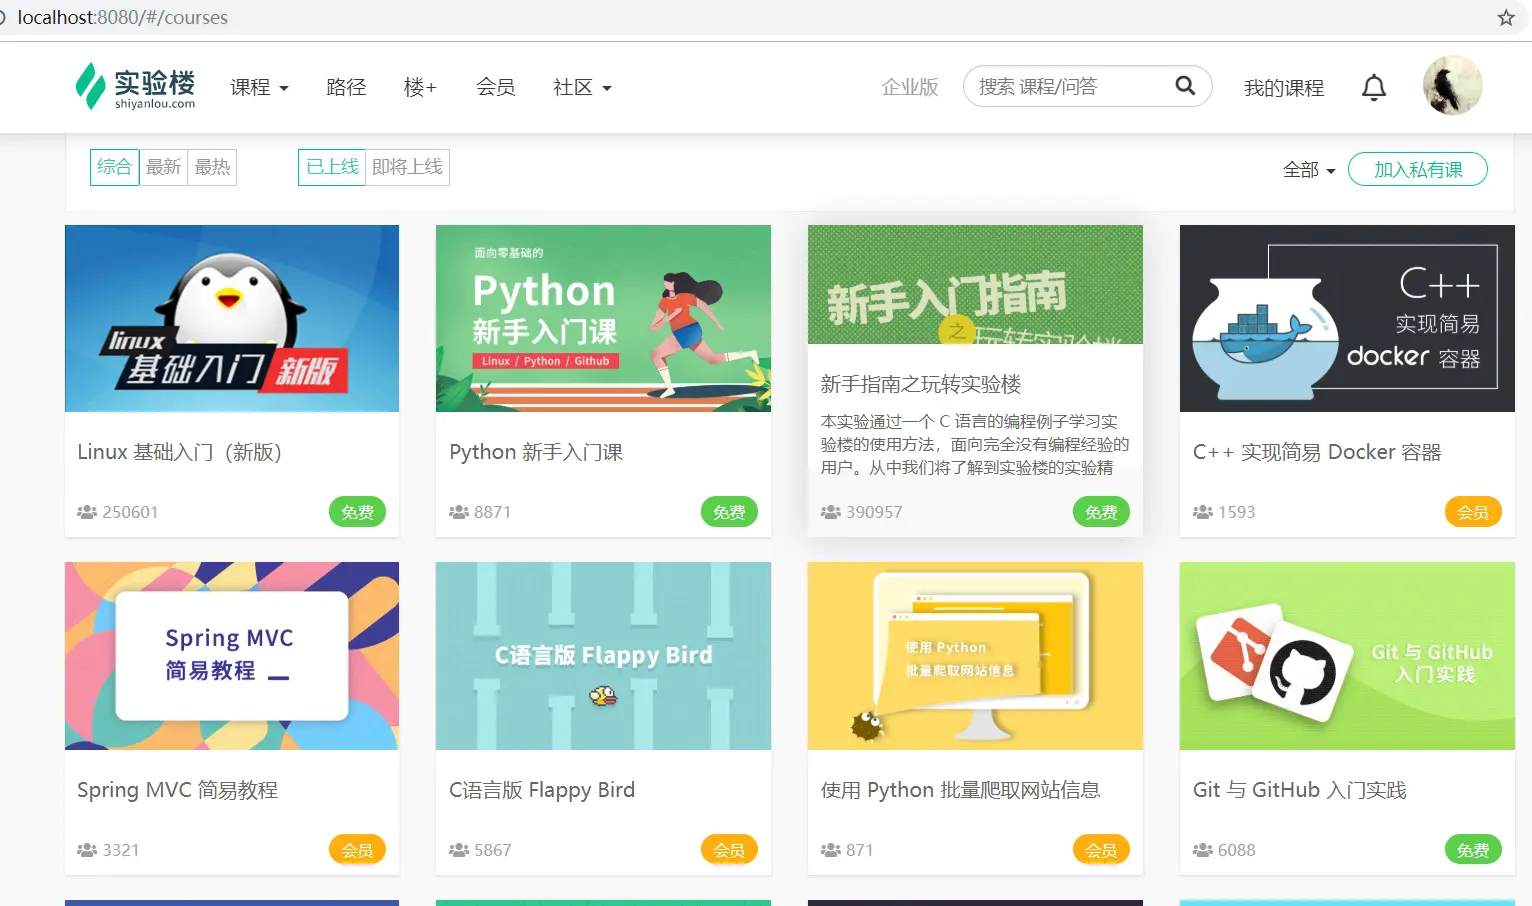Viewport: 1532px width, 906px height.
Task: Open the 楼+ menu item
Action: [x=419, y=87]
